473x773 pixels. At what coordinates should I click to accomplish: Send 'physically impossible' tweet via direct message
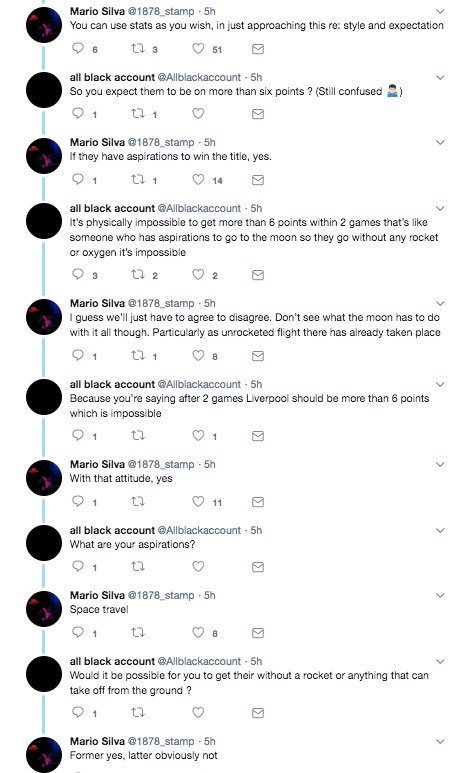tap(258, 275)
